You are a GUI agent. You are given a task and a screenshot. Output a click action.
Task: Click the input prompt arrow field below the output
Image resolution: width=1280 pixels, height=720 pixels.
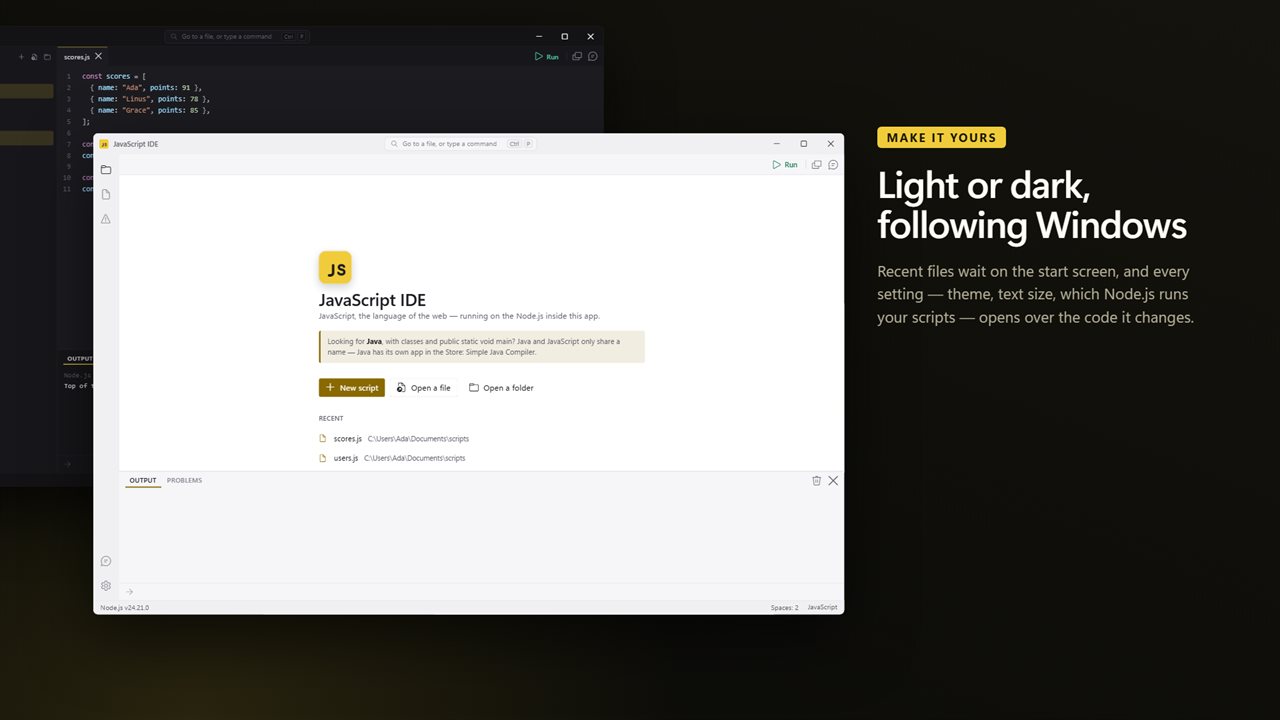(480, 592)
